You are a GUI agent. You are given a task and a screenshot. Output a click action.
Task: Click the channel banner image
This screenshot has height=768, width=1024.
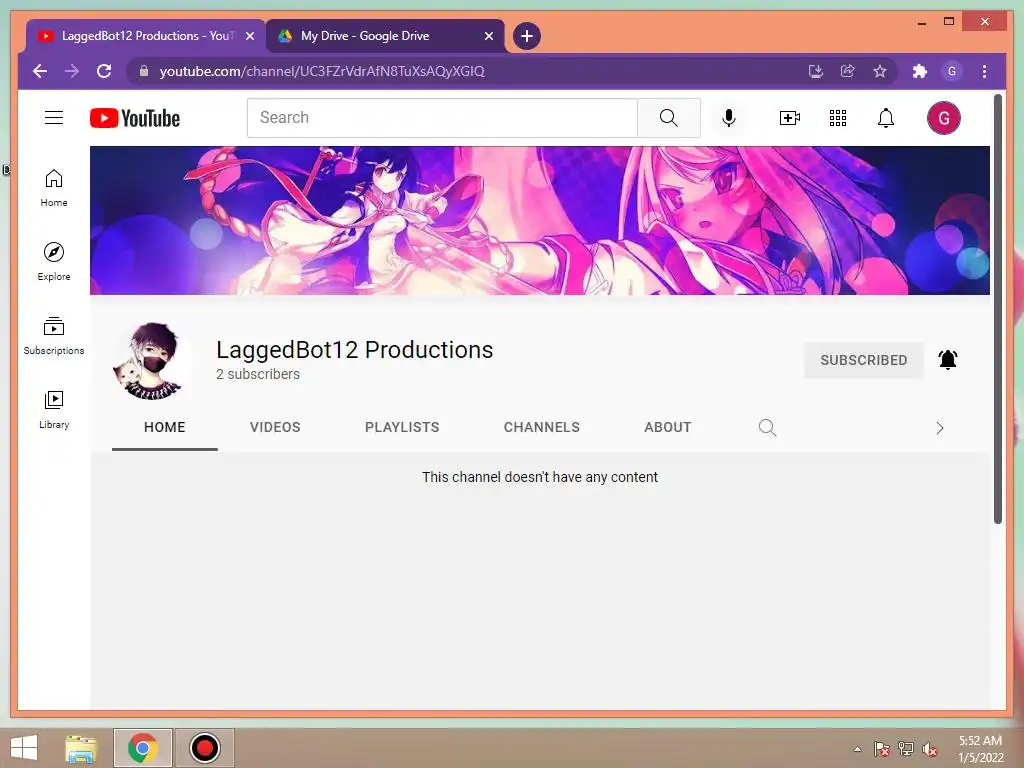click(x=539, y=220)
